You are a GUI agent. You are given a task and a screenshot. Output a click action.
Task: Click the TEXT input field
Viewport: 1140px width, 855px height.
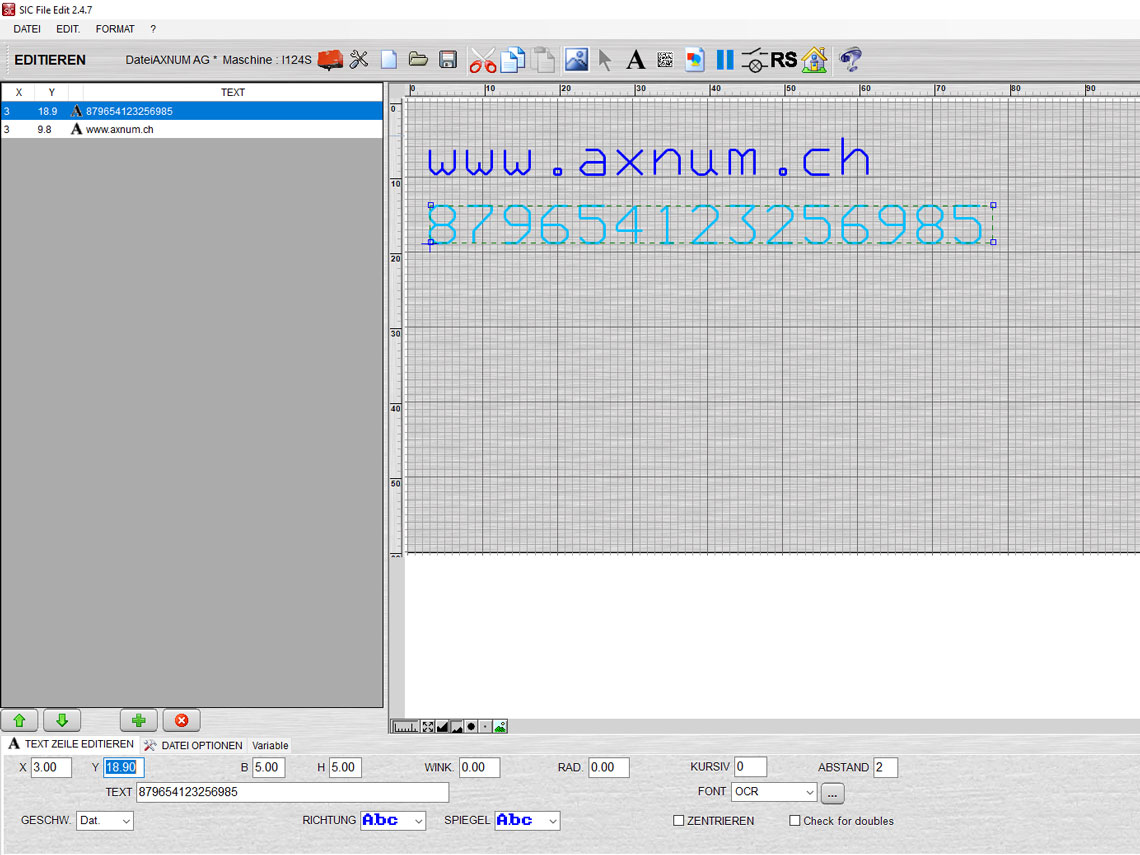coord(292,792)
